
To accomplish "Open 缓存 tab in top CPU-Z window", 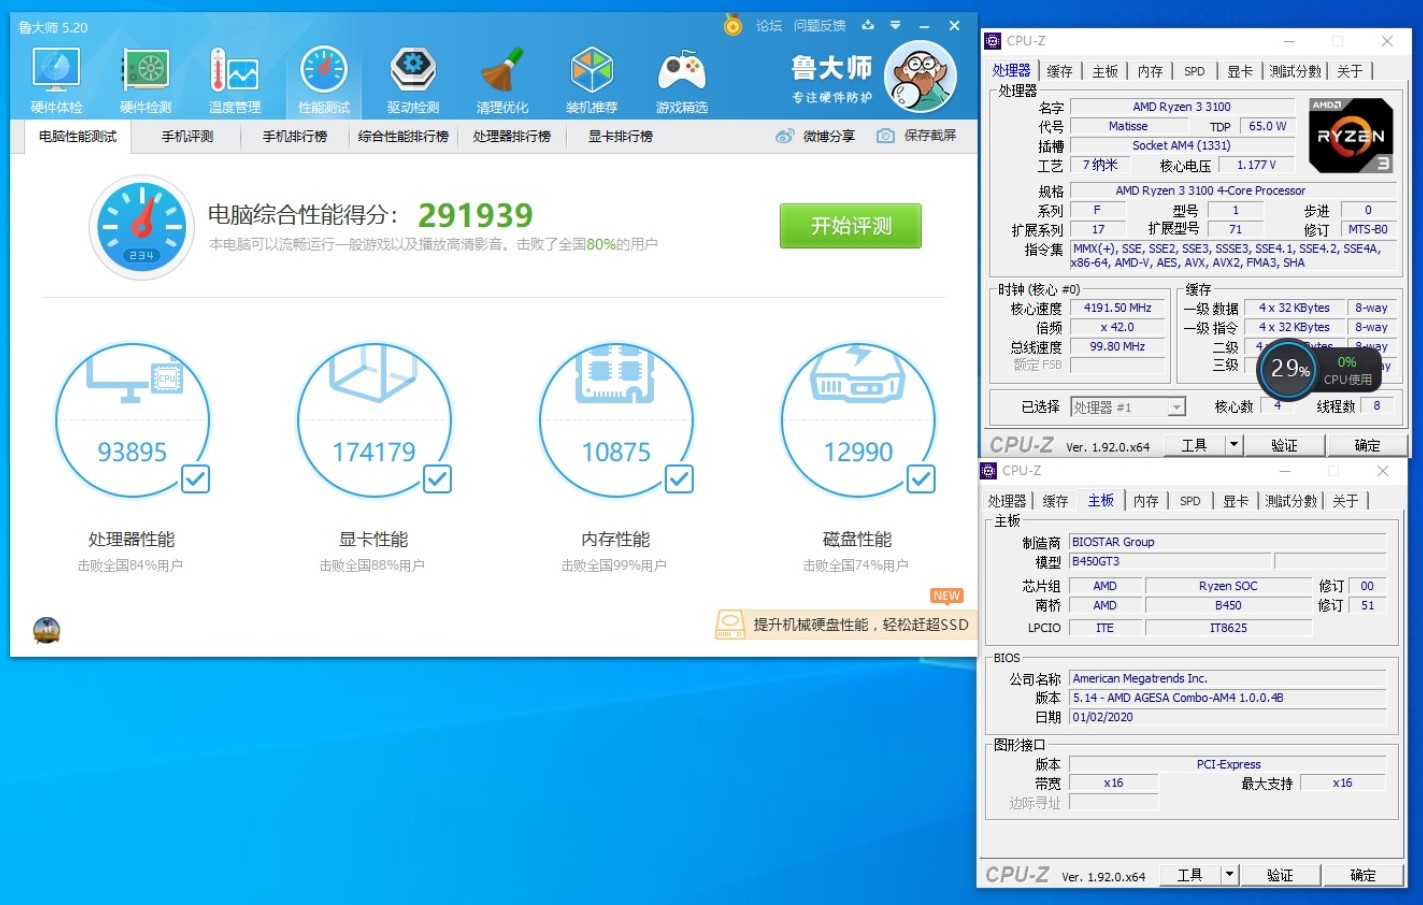I will (1060, 71).
